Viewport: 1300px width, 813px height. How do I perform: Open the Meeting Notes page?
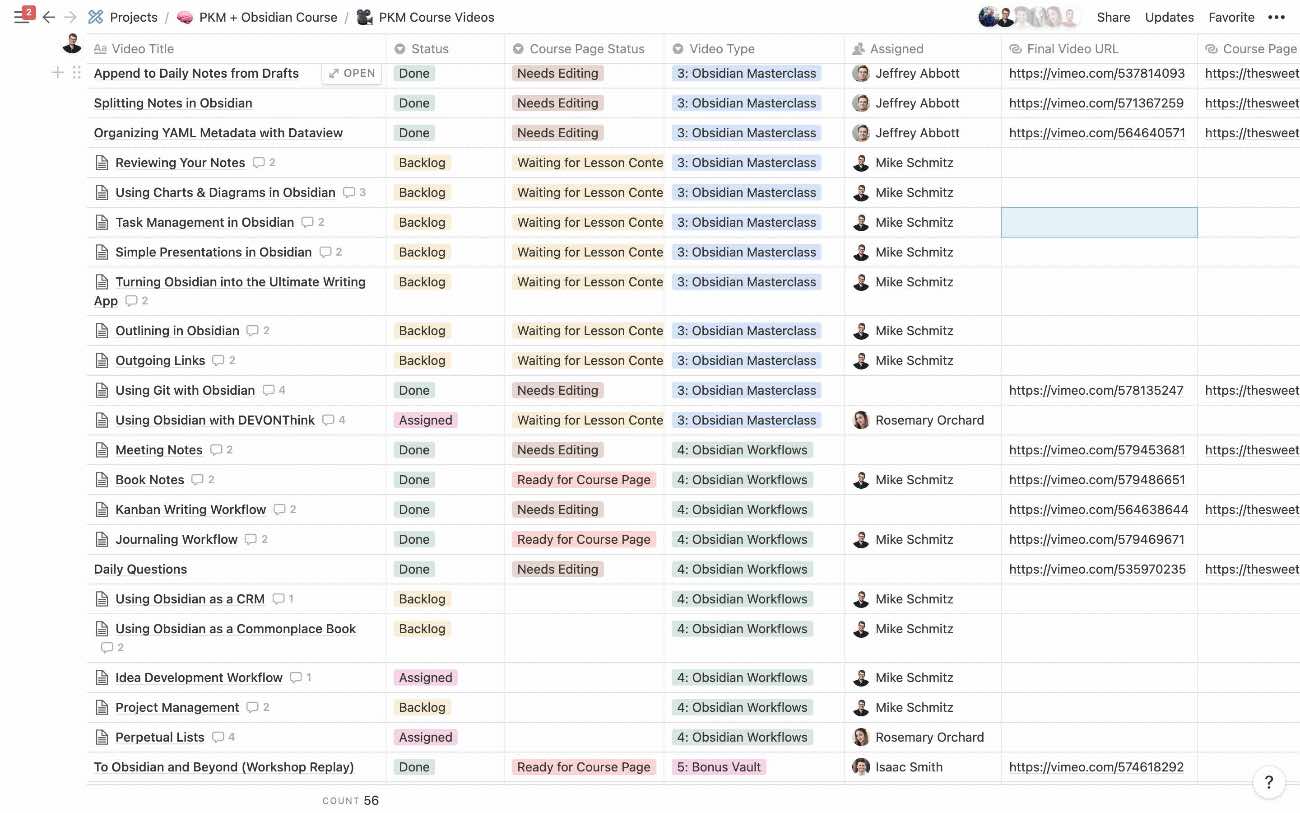click(x=159, y=451)
